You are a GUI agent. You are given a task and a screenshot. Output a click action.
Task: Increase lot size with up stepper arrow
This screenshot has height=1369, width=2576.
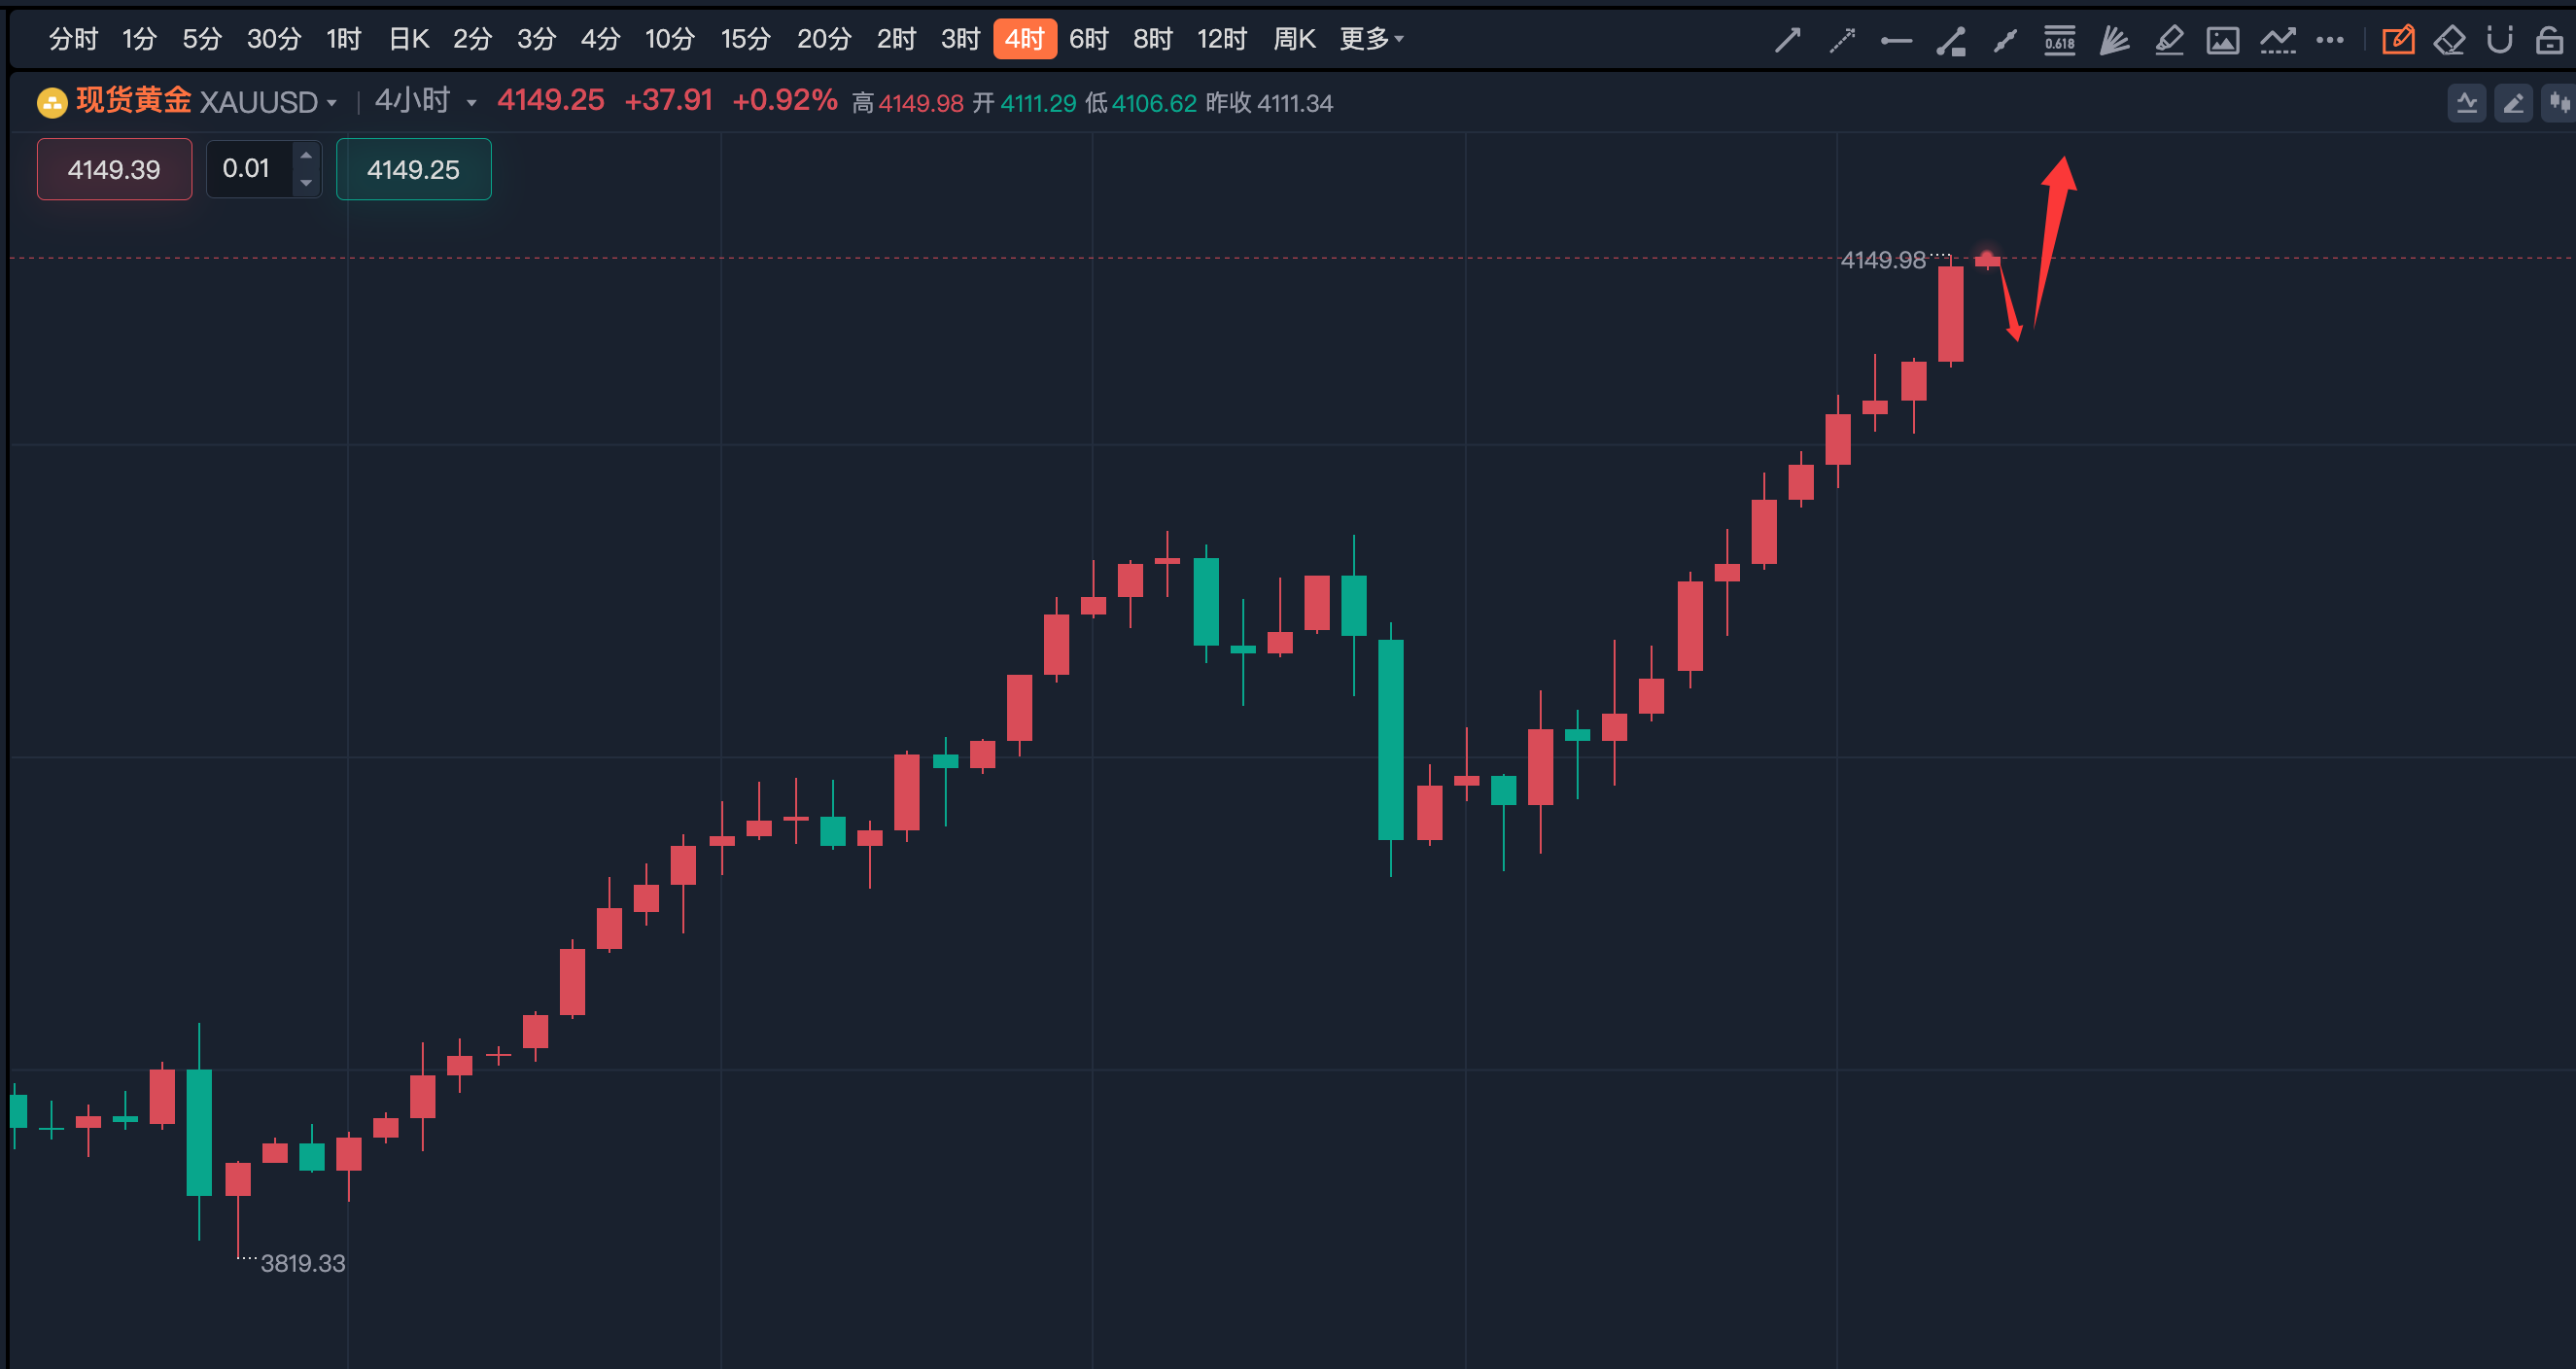[x=306, y=156]
